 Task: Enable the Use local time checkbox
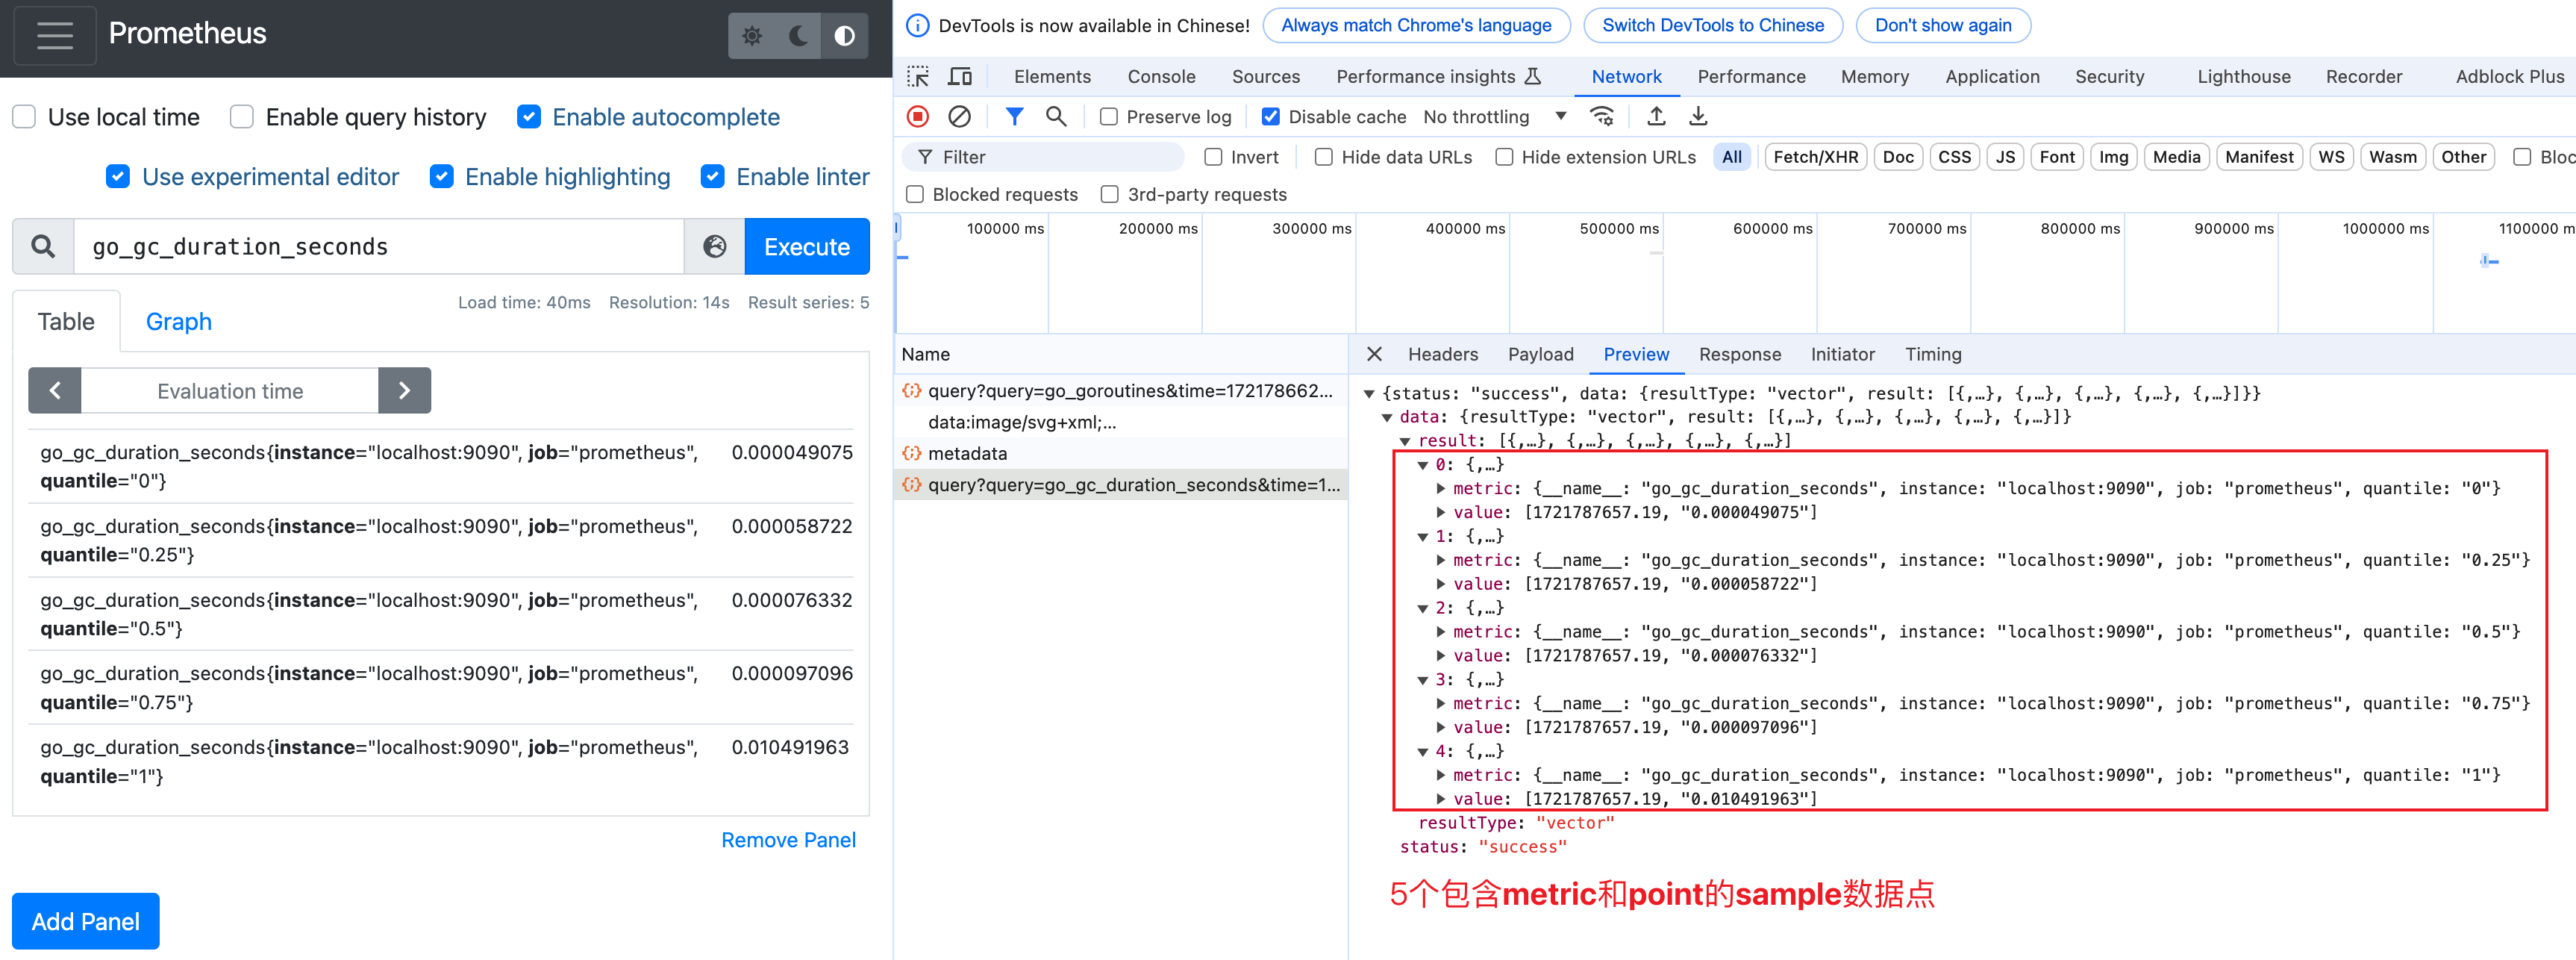[x=25, y=117]
